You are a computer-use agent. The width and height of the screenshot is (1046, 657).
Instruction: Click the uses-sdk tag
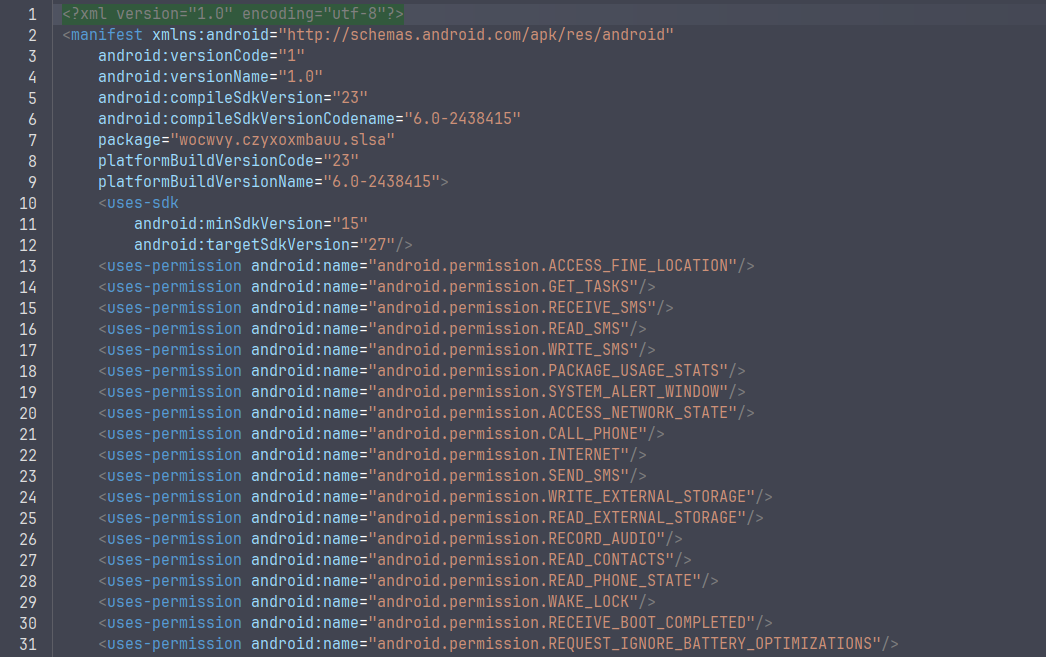(139, 203)
